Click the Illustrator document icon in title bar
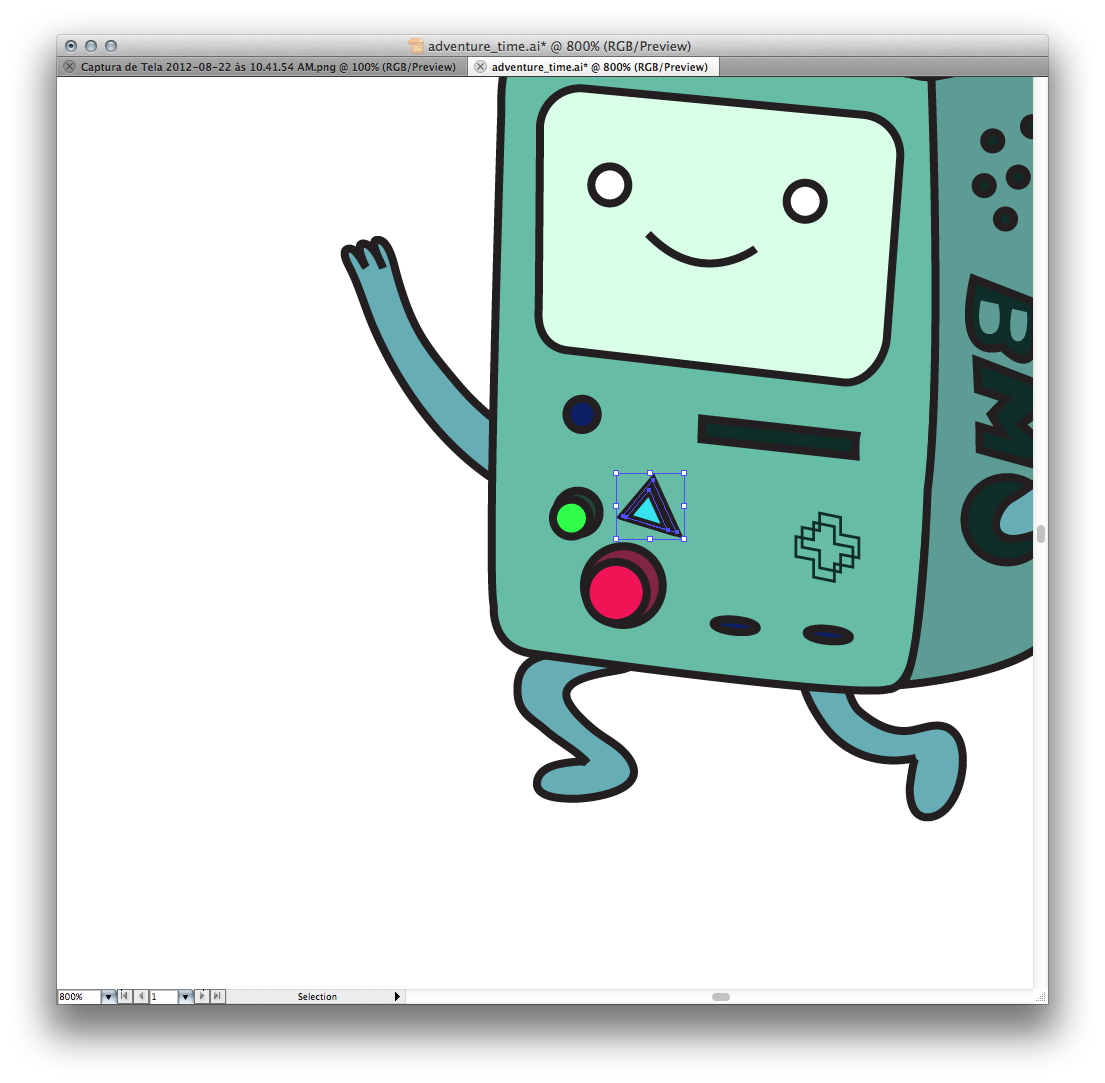 click(417, 46)
